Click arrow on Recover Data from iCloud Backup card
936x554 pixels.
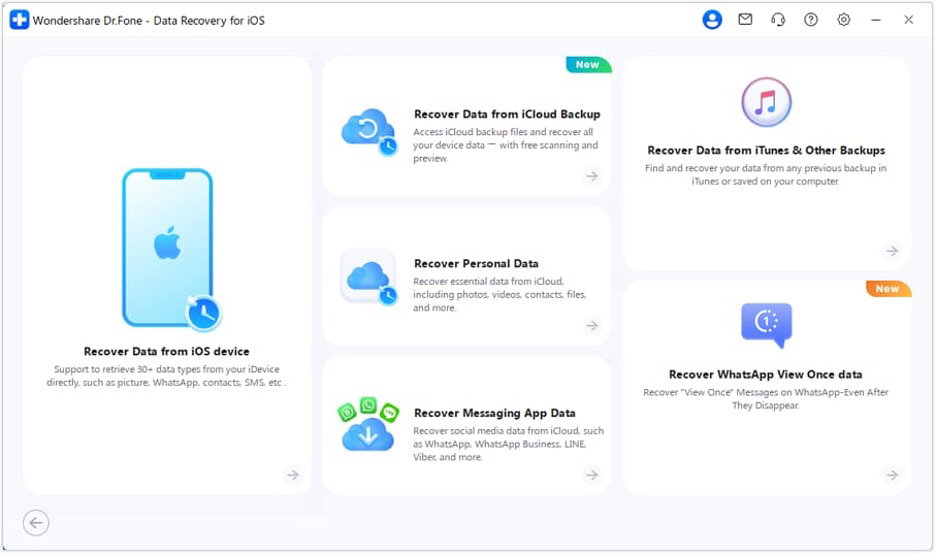[592, 176]
